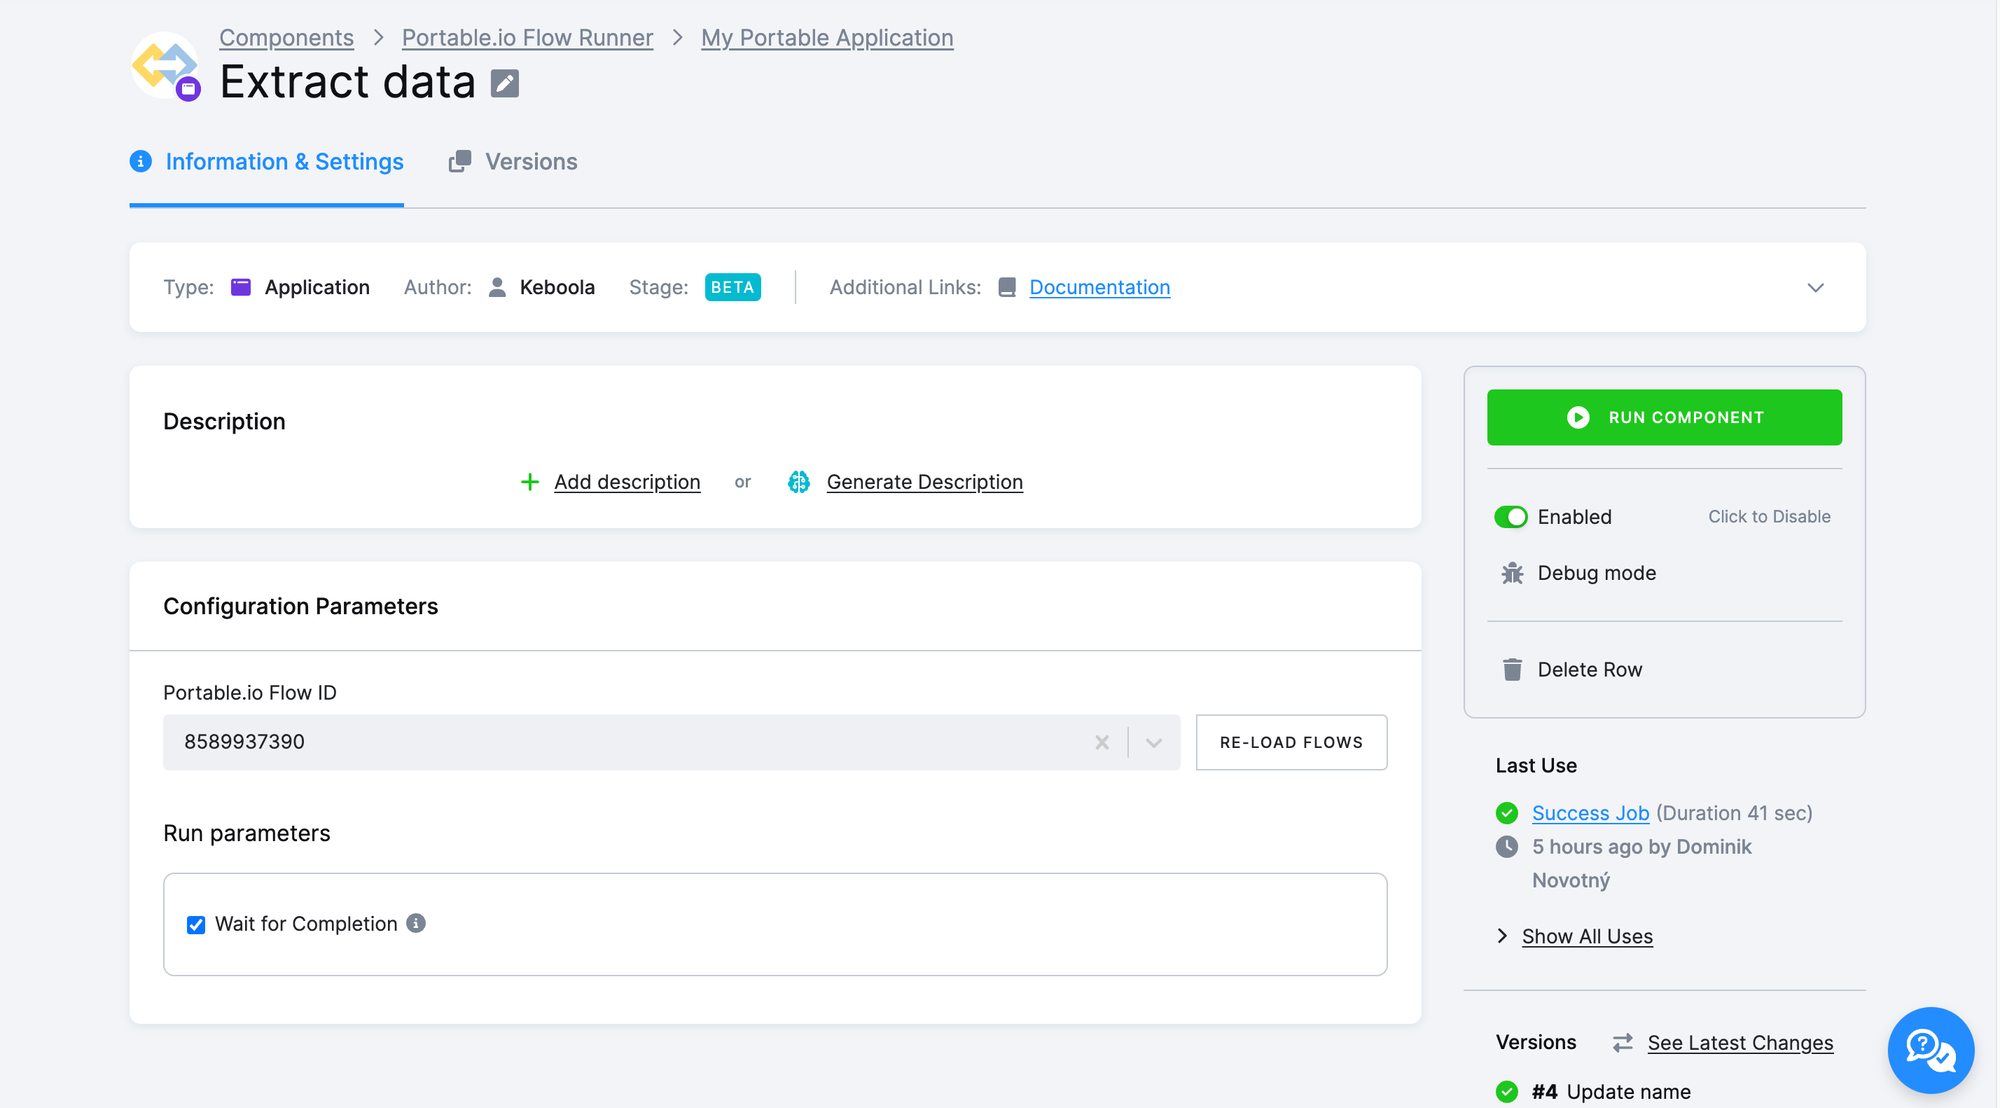This screenshot has height=1108, width=2000.
Task: Select the Debug mode bug icon
Action: 1512,572
